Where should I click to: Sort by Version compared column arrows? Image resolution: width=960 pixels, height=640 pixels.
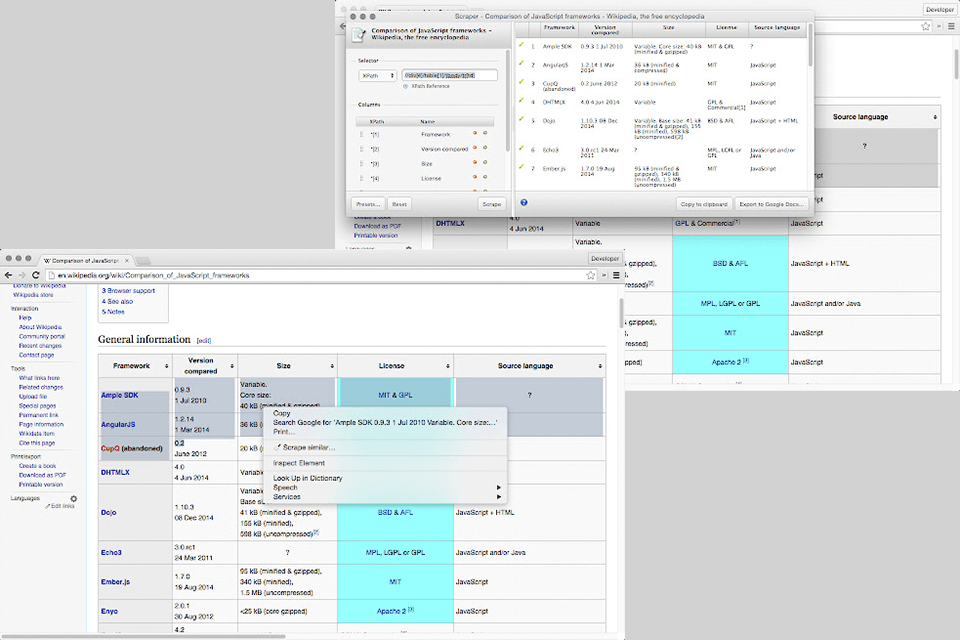(x=232, y=366)
